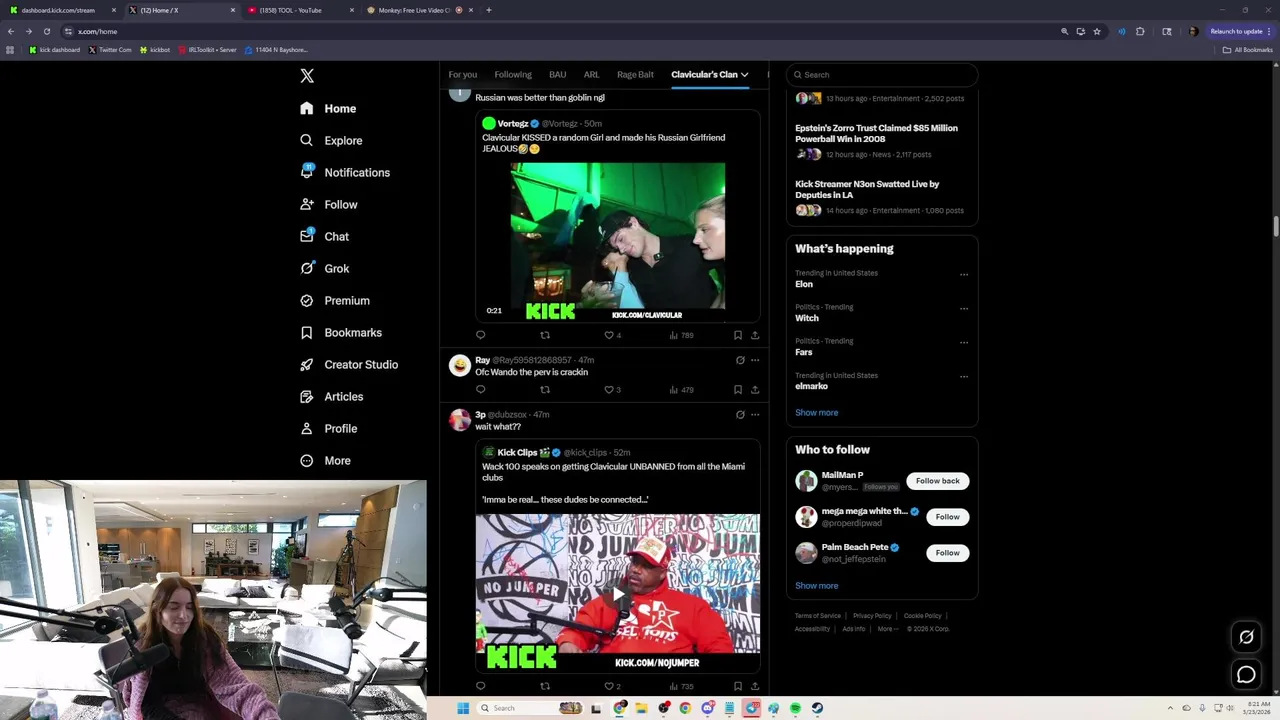This screenshot has width=1280, height=720.
Task: Open options for the Elon trend
Action: click(964, 274)
